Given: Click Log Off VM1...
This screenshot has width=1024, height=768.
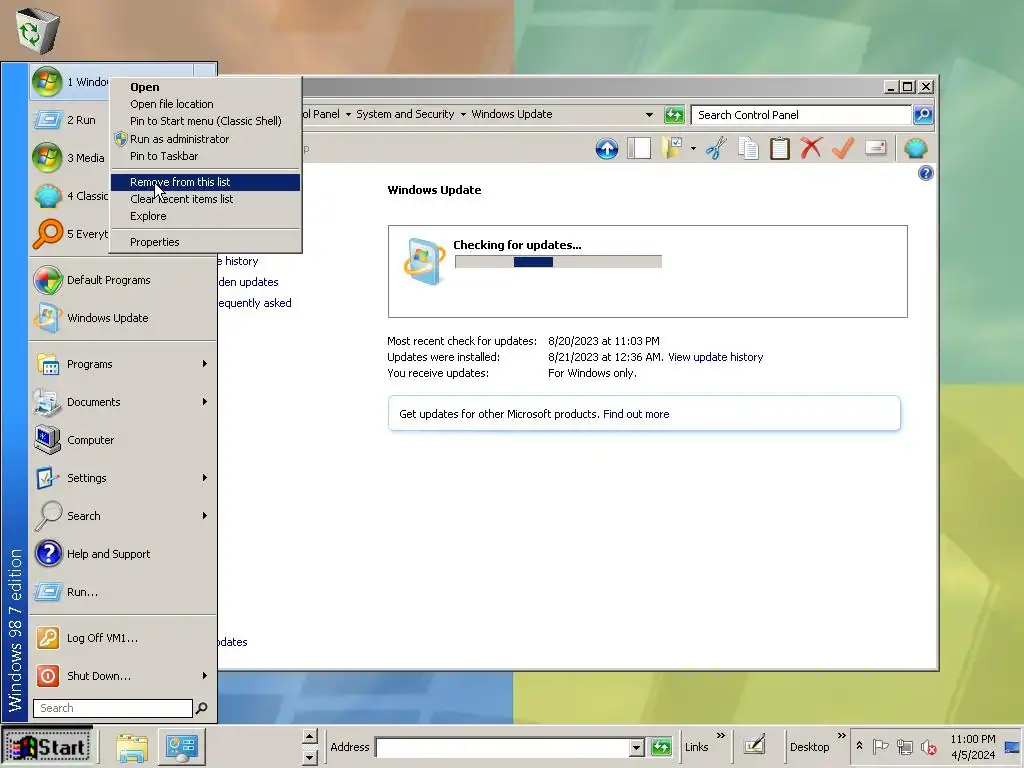Looking at the screenshot, I should [x=123, y=637].
